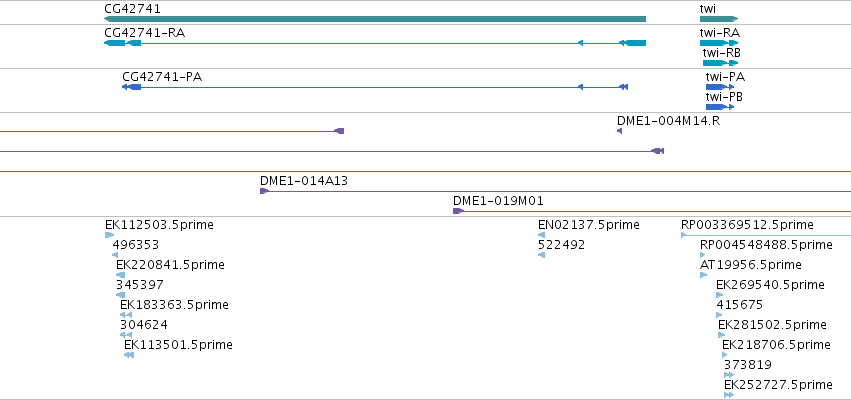Click the EK218706.5prime label
The height and width of the screenshot is (400, 851).
[x=776, y=345]
